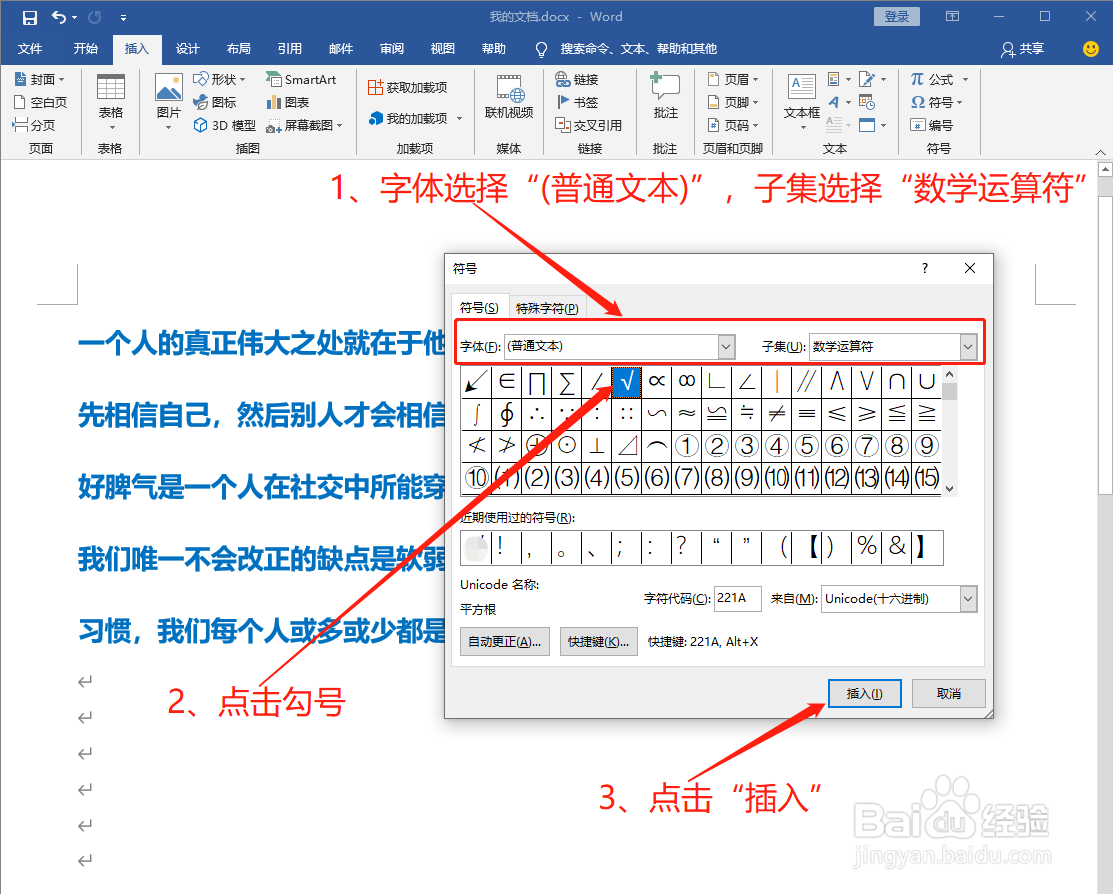Image resolution: width=1113 pixels, height=894 pixels.
Task: Click the 自动更正 AutoCorrect button
Action: coord(505,641)
